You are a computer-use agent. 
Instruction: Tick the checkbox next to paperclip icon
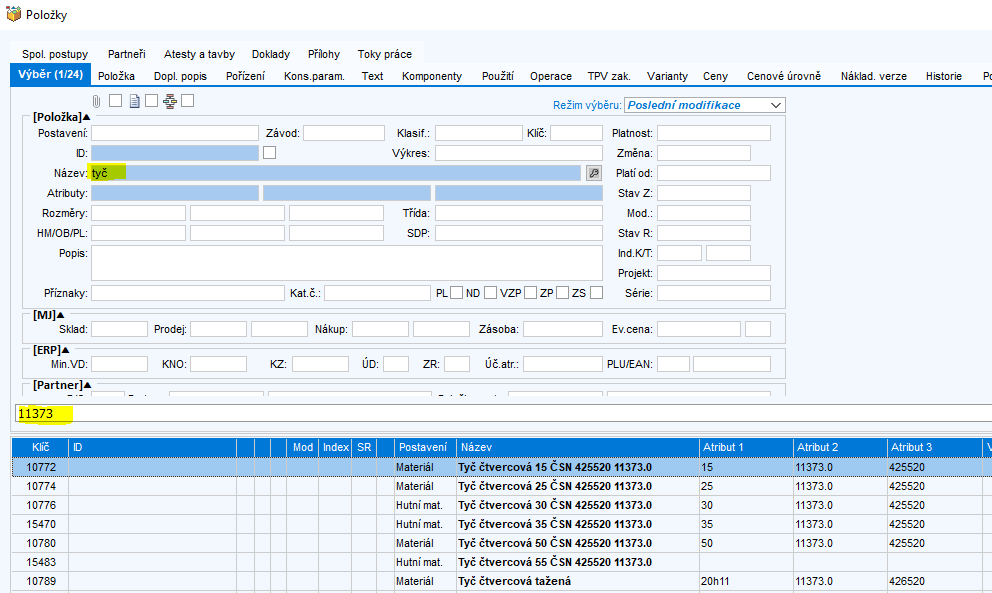pos(115,101)
